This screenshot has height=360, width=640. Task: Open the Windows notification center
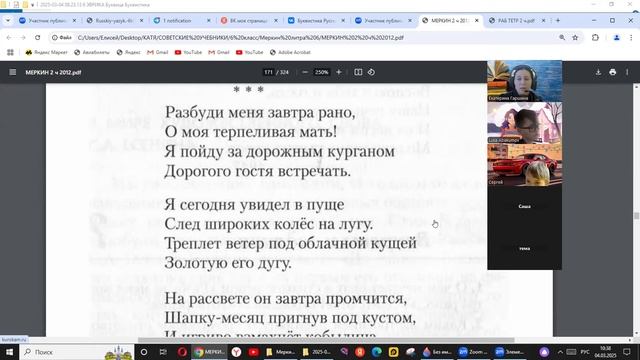pos(627,352)
